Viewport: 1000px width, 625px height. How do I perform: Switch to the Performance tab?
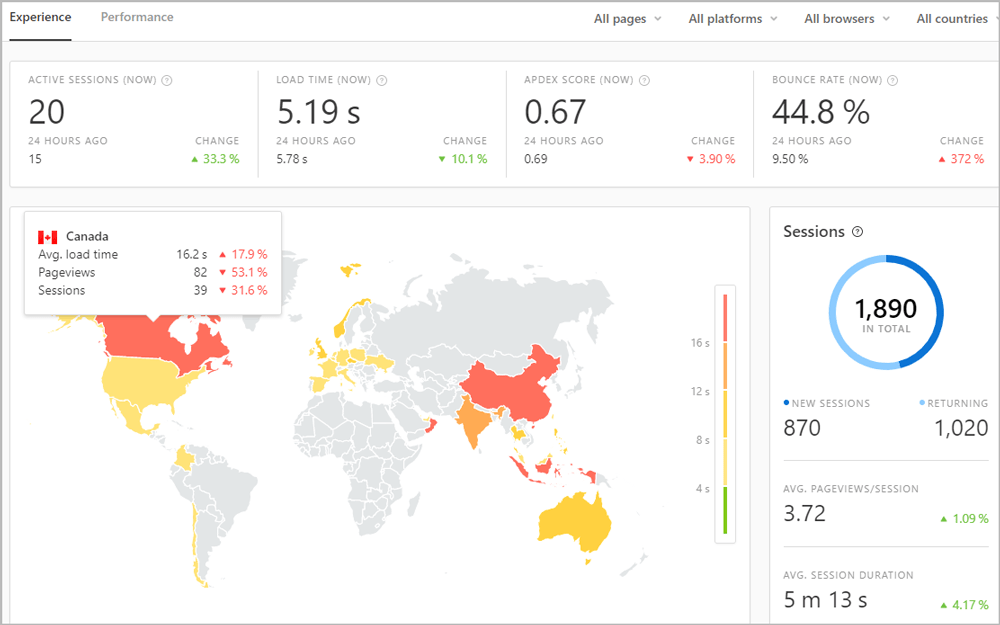click(x=136, y=17)
